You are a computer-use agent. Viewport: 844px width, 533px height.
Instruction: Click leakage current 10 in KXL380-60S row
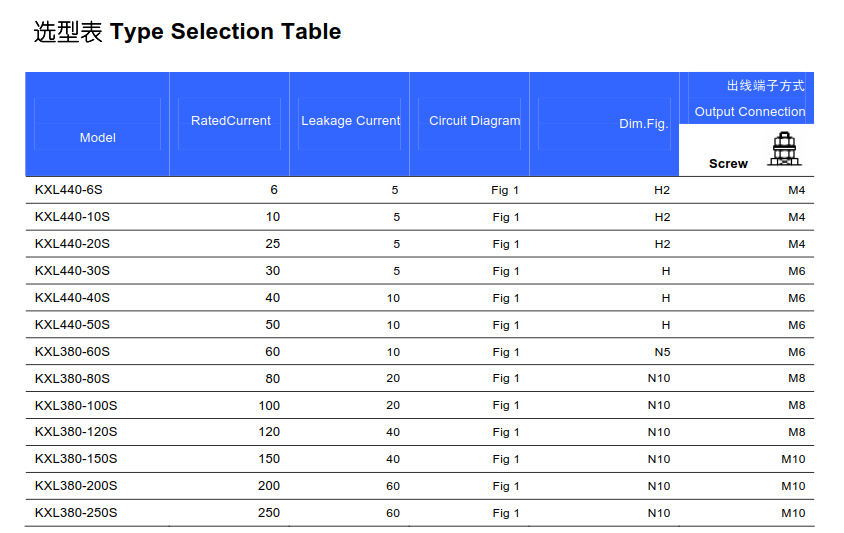393,352
